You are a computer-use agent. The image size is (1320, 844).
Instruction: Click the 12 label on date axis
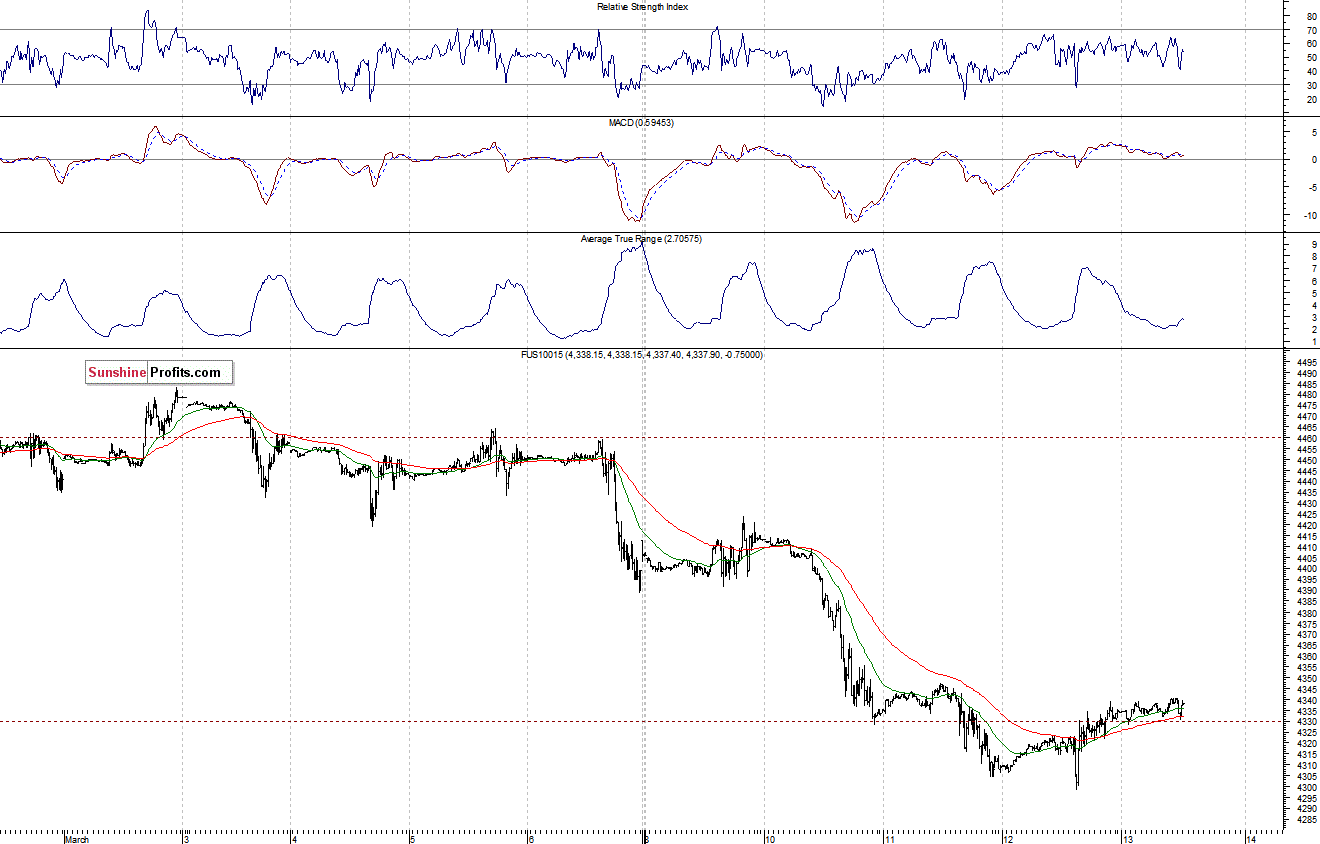(x=1009, y=839)
